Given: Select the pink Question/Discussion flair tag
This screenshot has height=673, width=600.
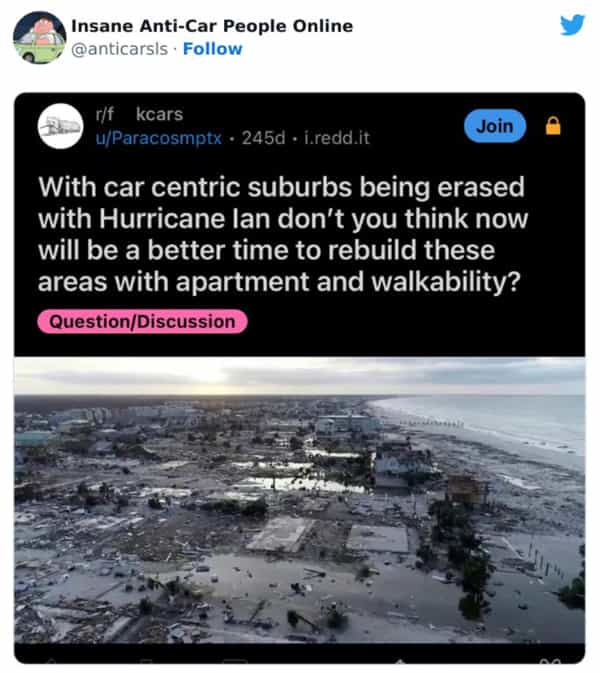Looking at the screenshot, I should tap(142, 321).
